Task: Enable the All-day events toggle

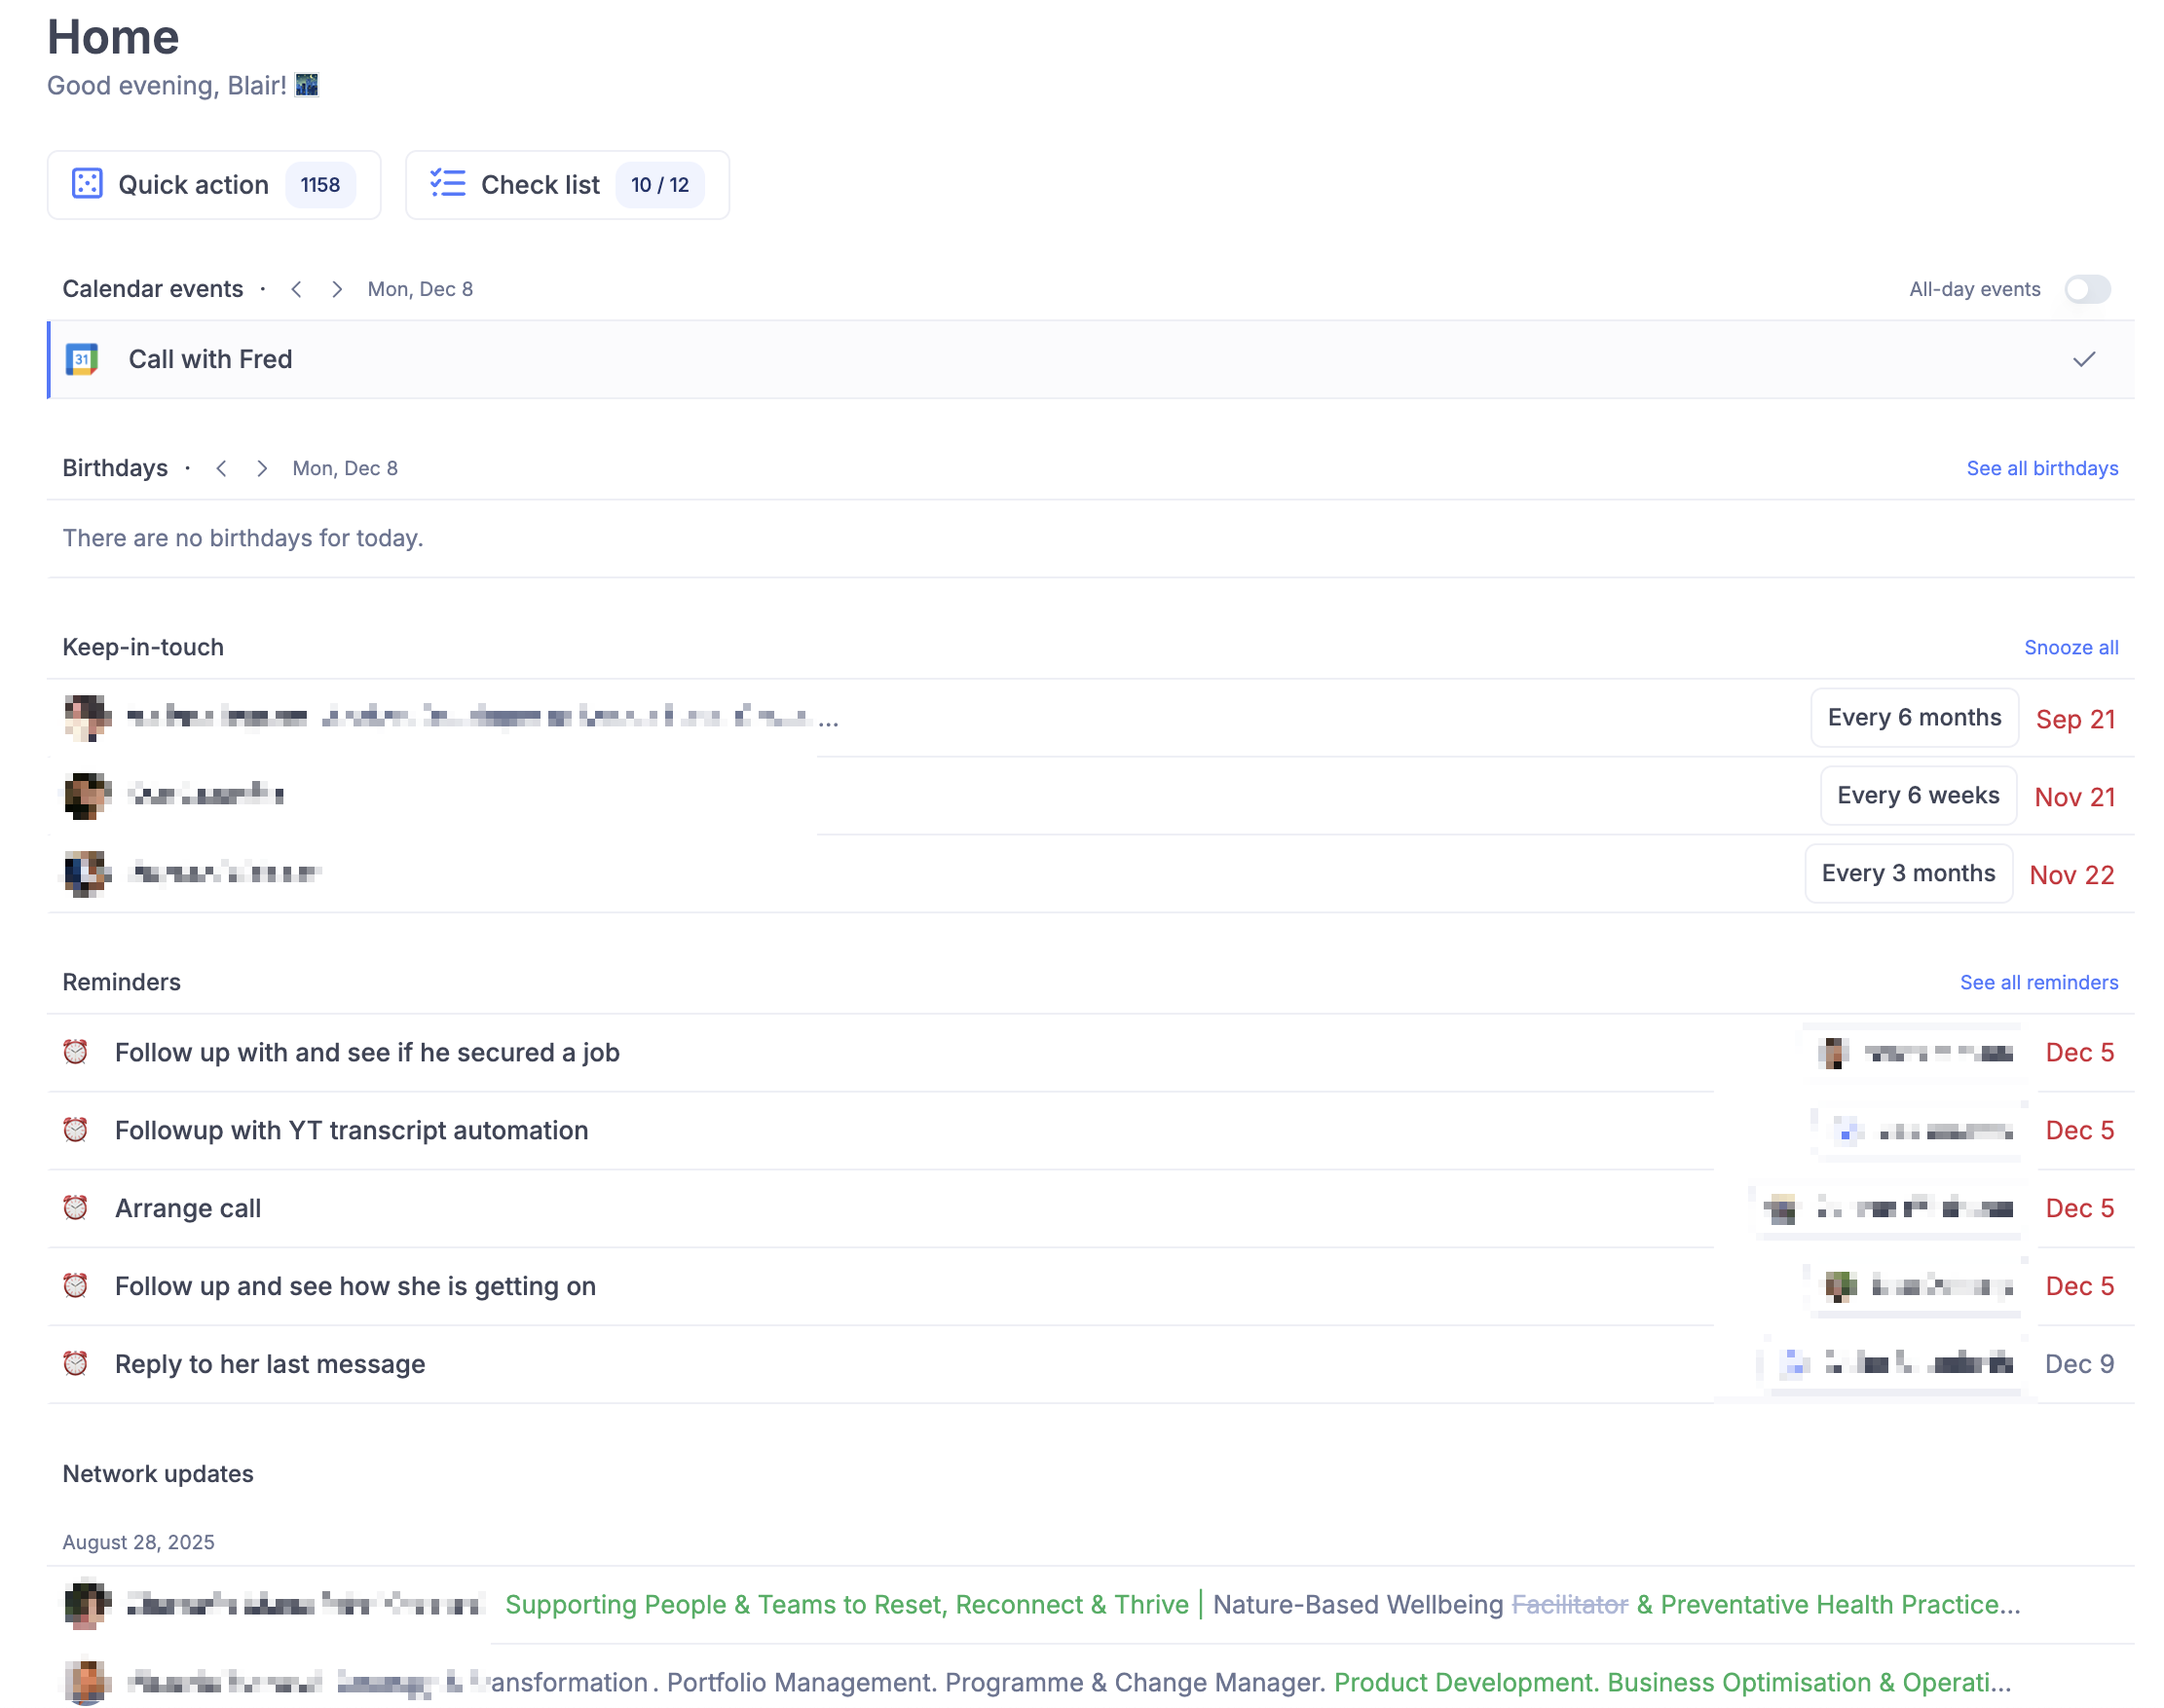Action: (2087, 289)
